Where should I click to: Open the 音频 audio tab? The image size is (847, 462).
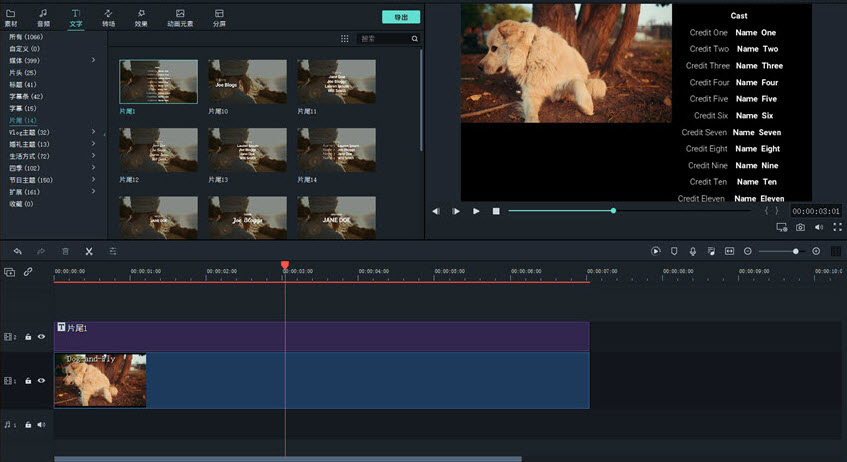tap(43, 17)
